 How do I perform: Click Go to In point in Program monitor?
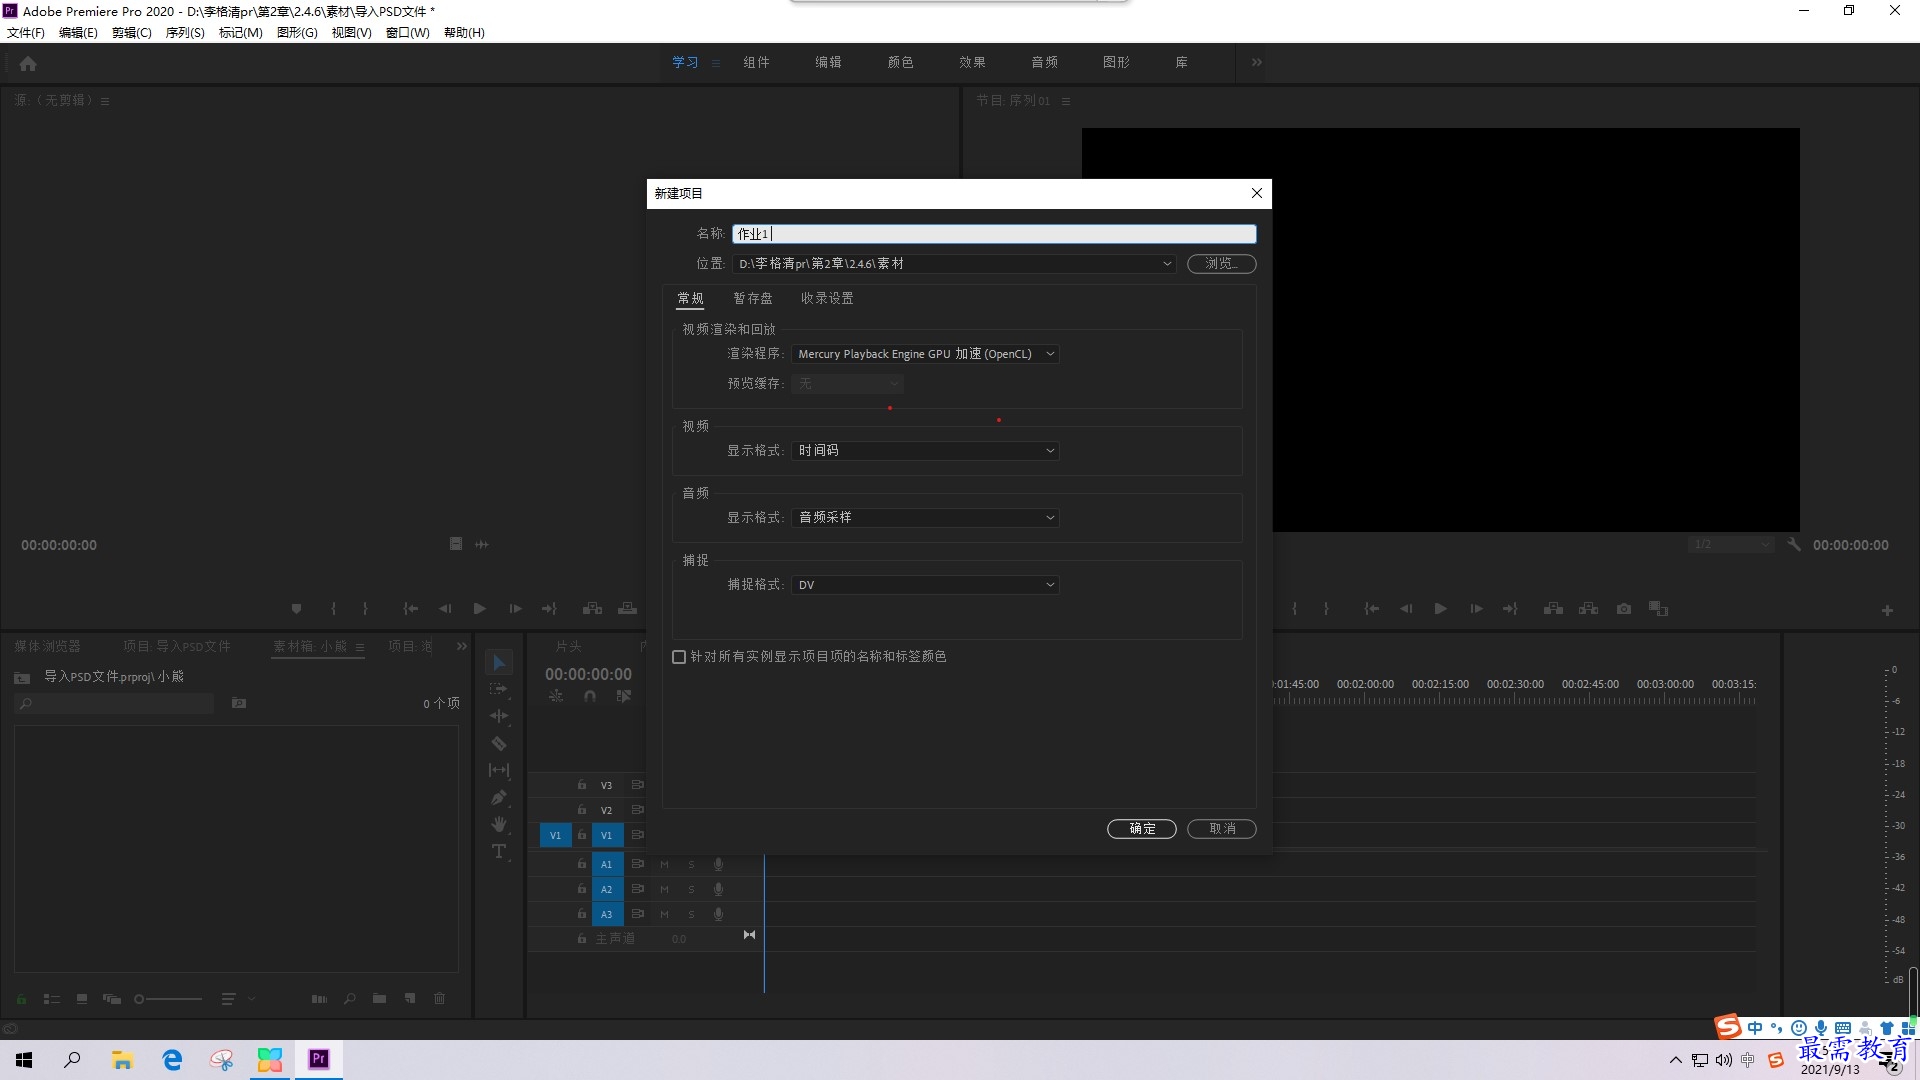(x=1372, y=608)
